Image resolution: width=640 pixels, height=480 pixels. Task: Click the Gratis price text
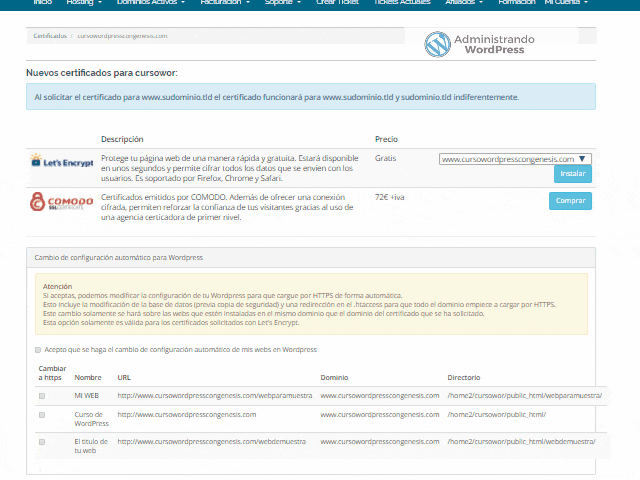coord(385,158)
